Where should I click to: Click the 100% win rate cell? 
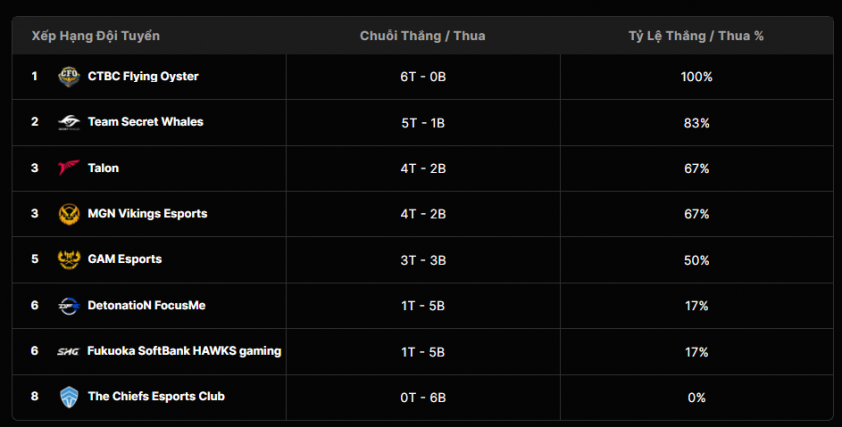(x=696, y=77)
